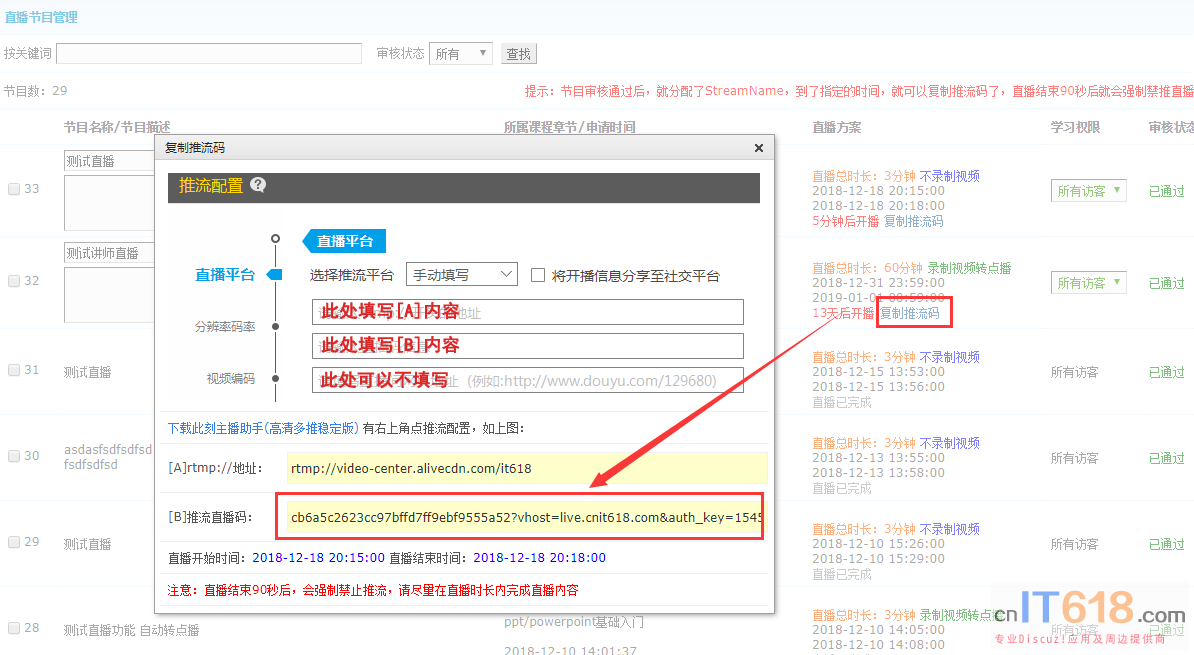Expand the 审核状态 所有 dropdown
Screen dimensions: 1194x655
pos(460,54)
